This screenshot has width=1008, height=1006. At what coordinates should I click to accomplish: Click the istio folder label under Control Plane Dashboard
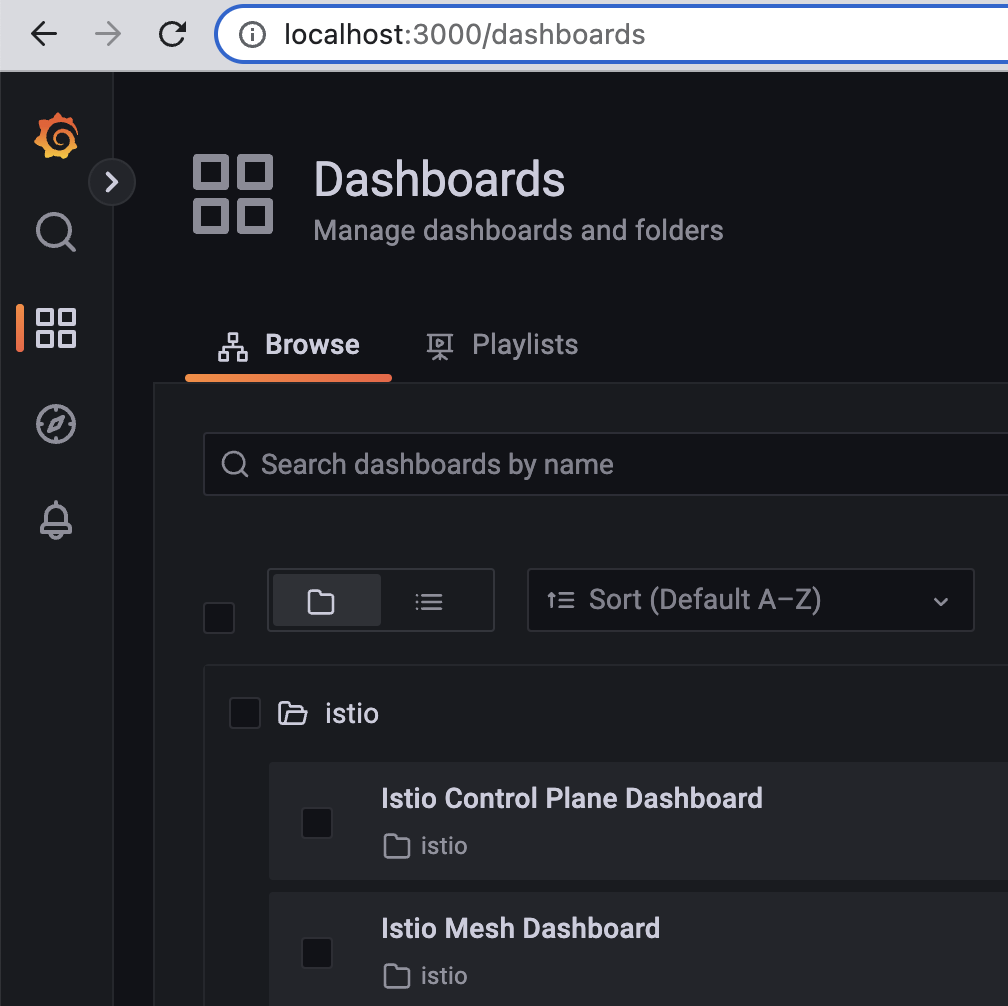click(x=426, y=846)
